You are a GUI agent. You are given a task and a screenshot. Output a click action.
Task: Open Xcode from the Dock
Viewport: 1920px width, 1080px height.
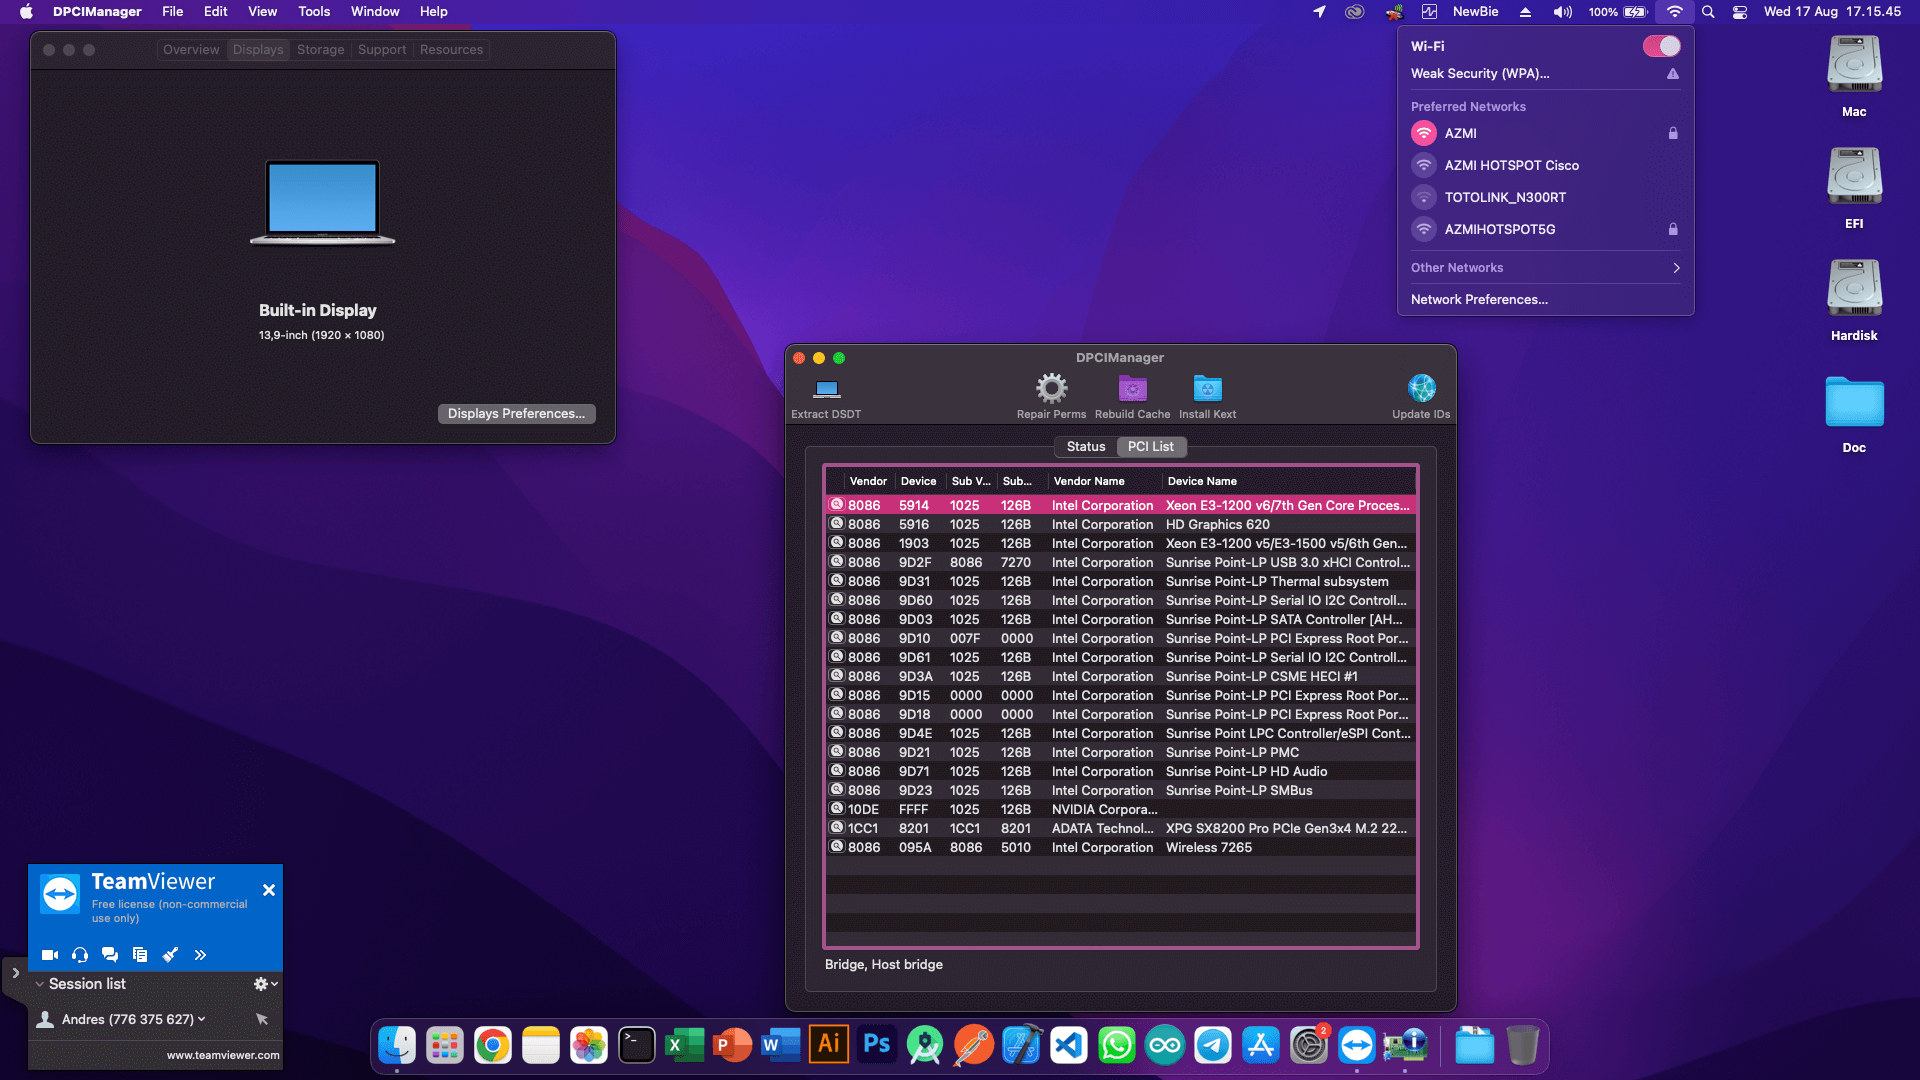[1020, 1046]
